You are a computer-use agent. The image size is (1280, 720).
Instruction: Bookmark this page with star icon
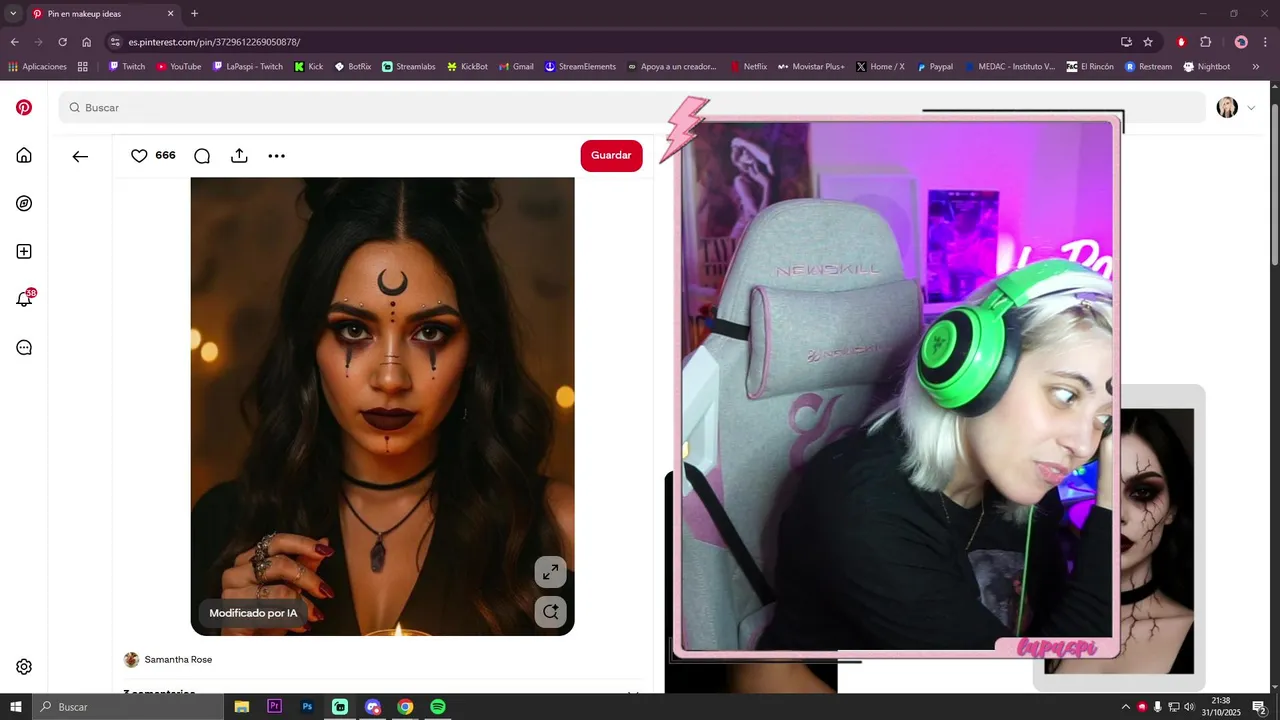[1148, 42]
